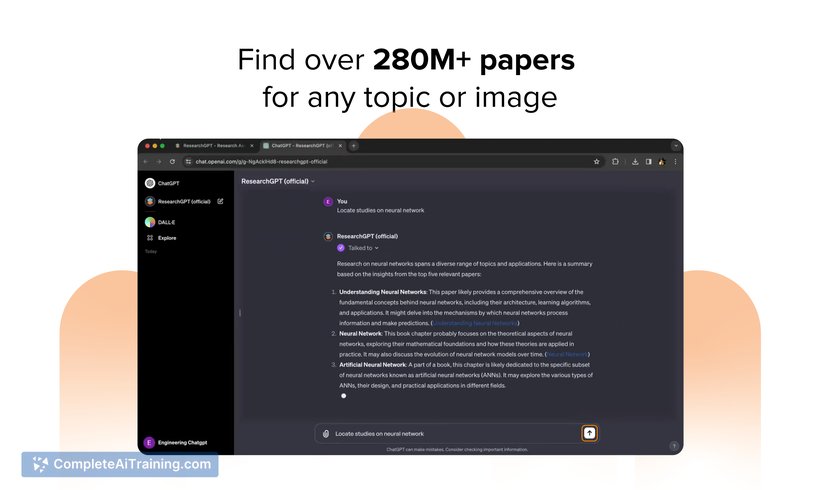
Task: Collapse the sidebar with the edge handle
Action: pos(240,313)
